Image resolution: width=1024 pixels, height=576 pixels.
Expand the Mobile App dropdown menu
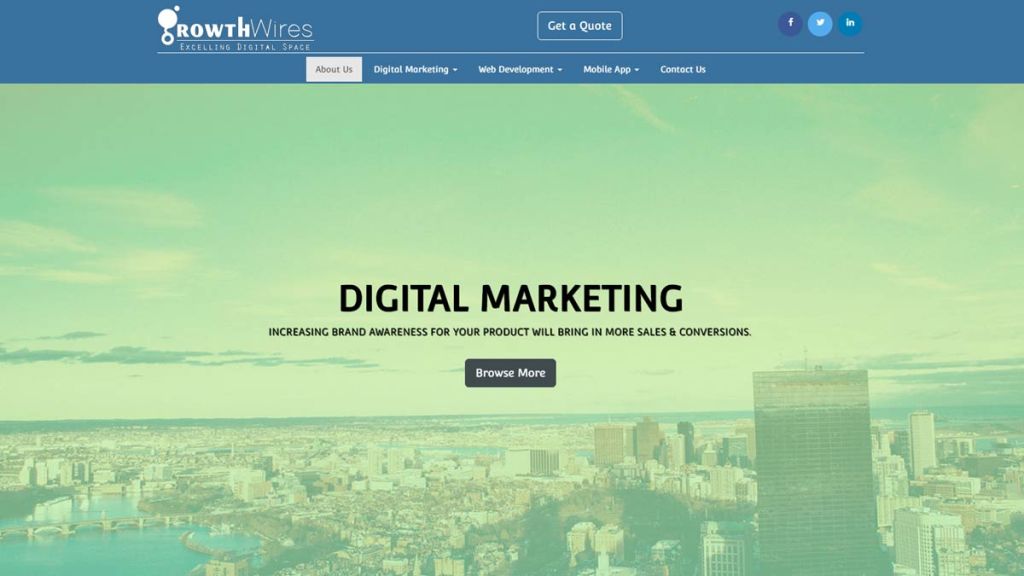click(x=611, y=69)
